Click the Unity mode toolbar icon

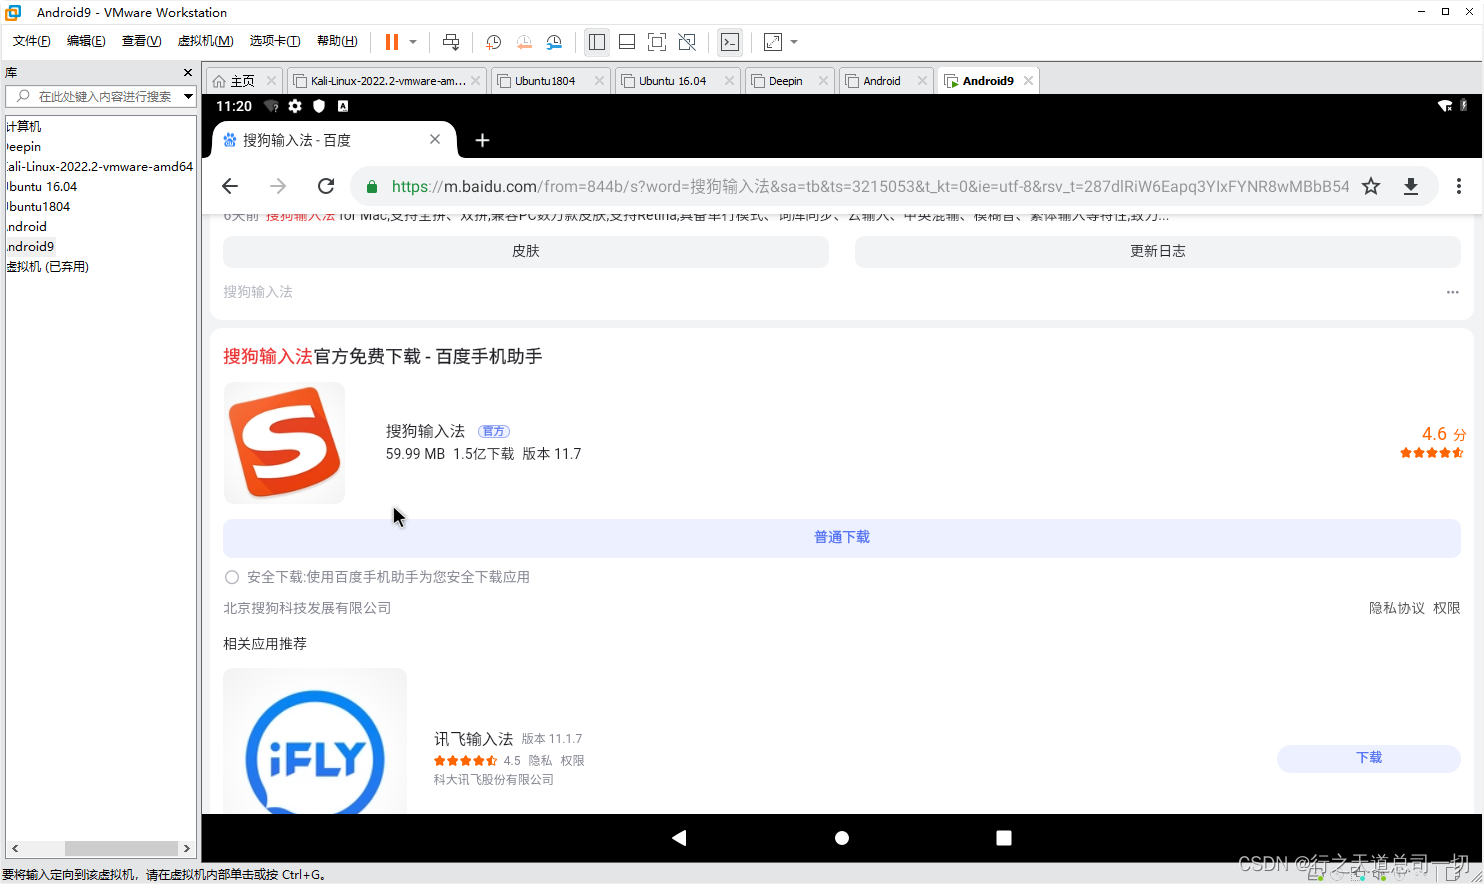(x=687, y=42)
